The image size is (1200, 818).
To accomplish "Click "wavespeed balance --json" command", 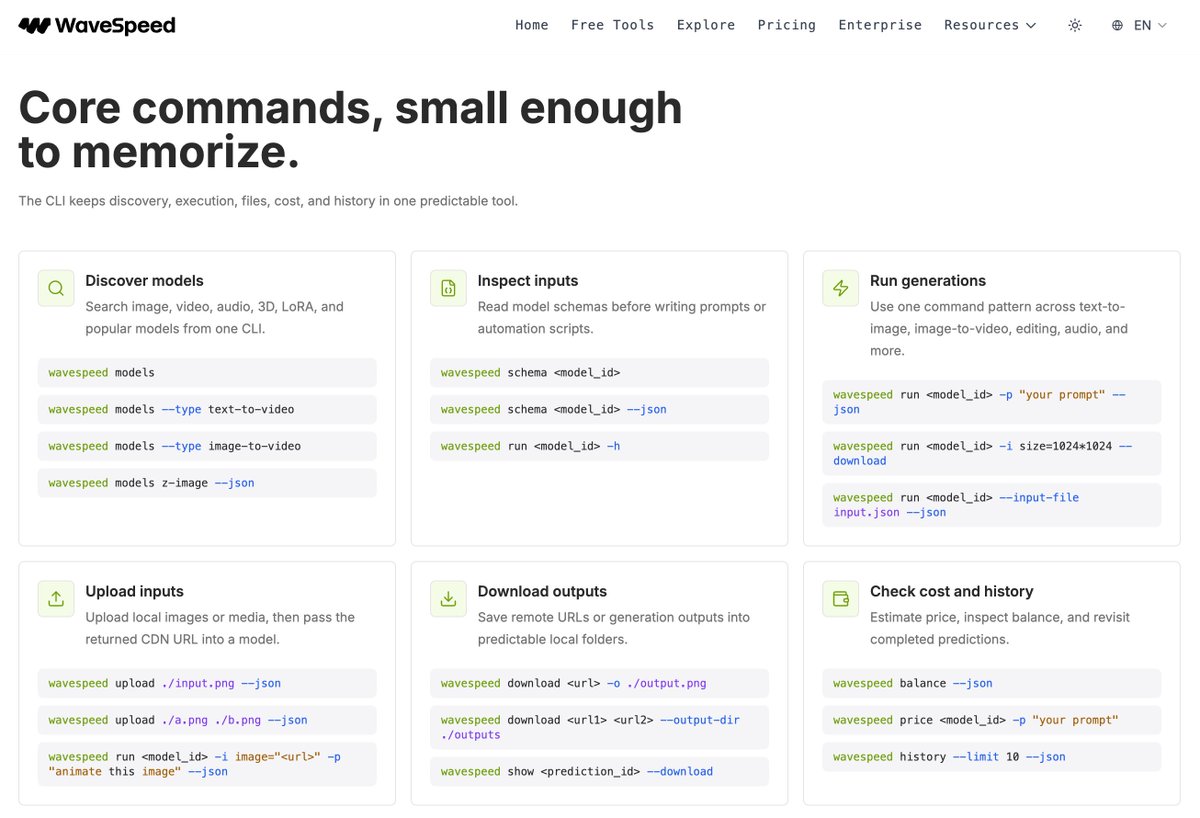I will tap(991, 683).
